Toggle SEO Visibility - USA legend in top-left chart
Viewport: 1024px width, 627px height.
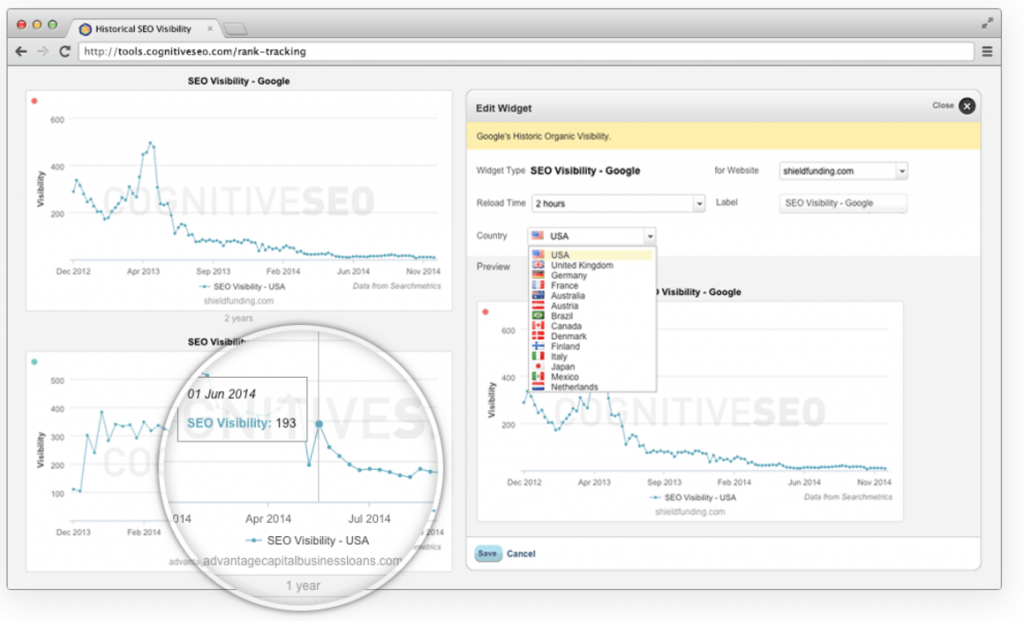click(x=242, y=287)
